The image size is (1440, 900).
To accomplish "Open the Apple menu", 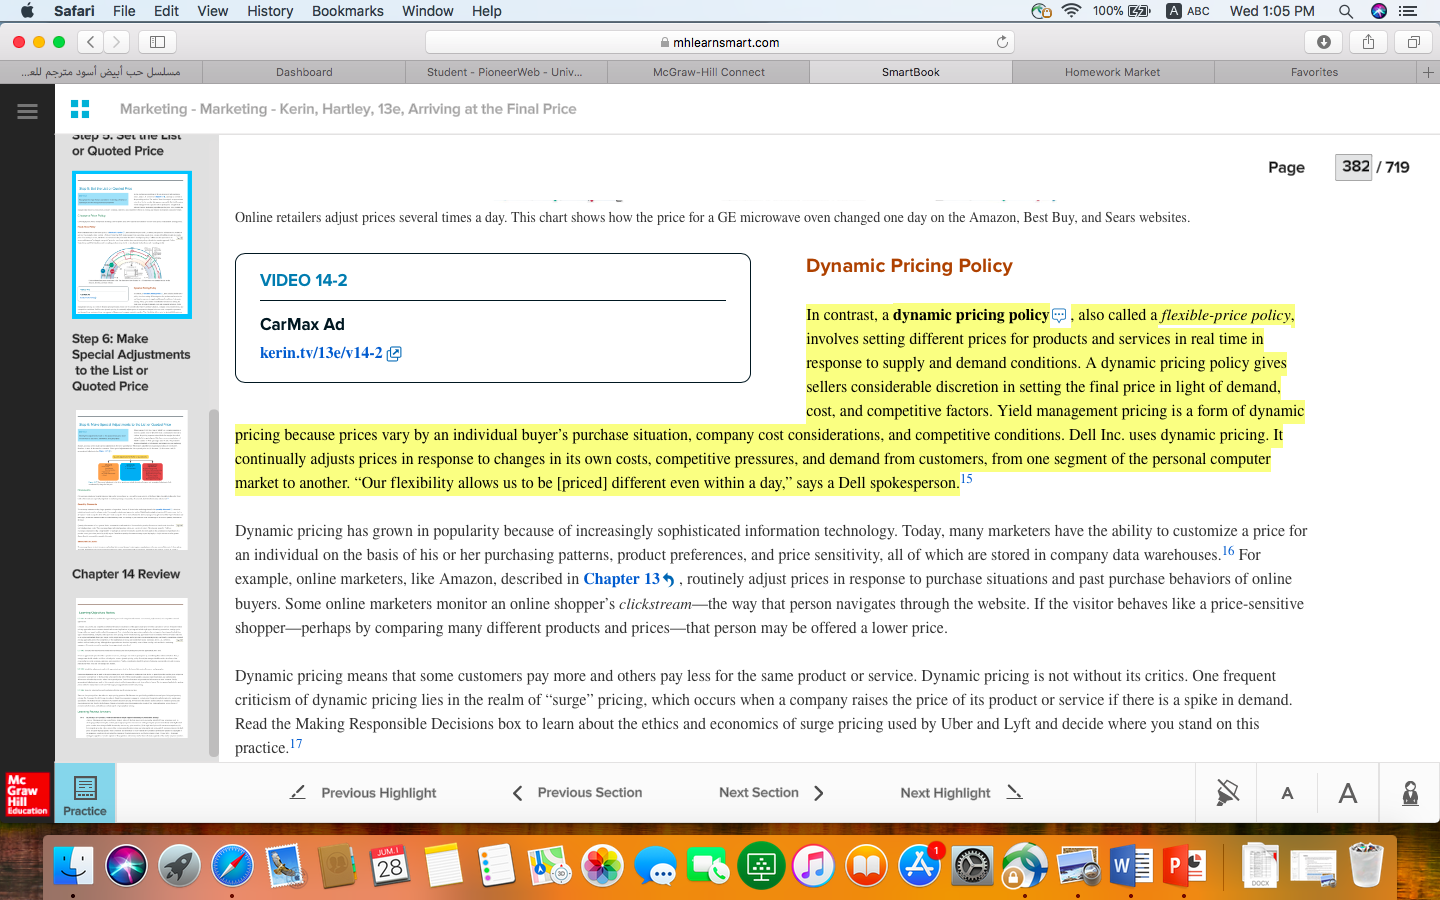I will 27,11.
